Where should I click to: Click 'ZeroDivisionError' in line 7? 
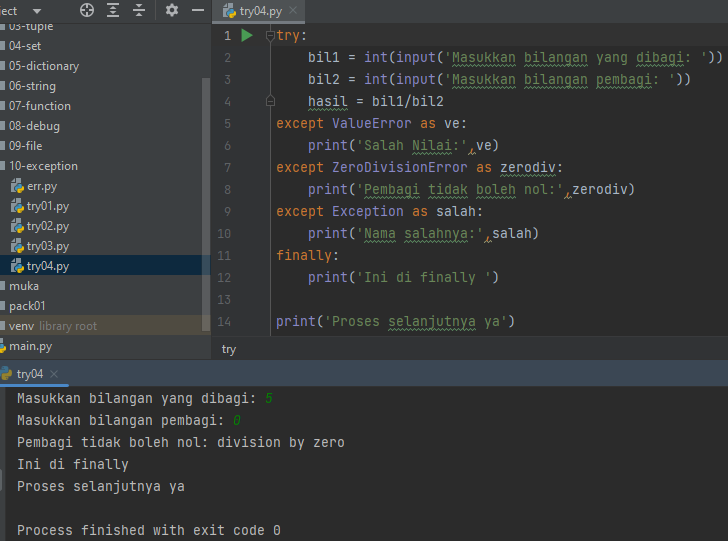click(399, 167)
